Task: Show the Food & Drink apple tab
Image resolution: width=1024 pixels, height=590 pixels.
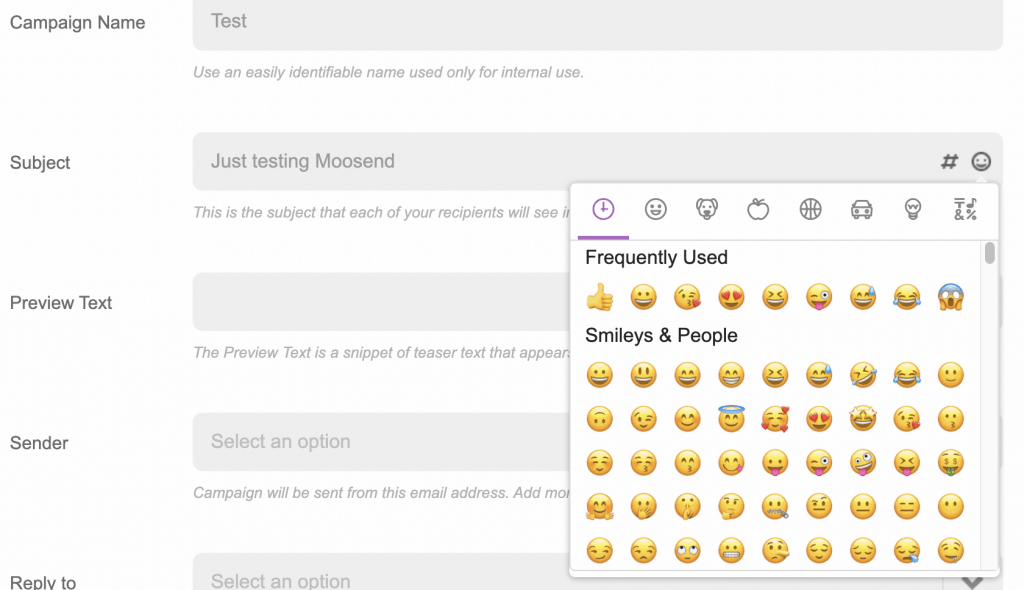Action: point(758,209)
